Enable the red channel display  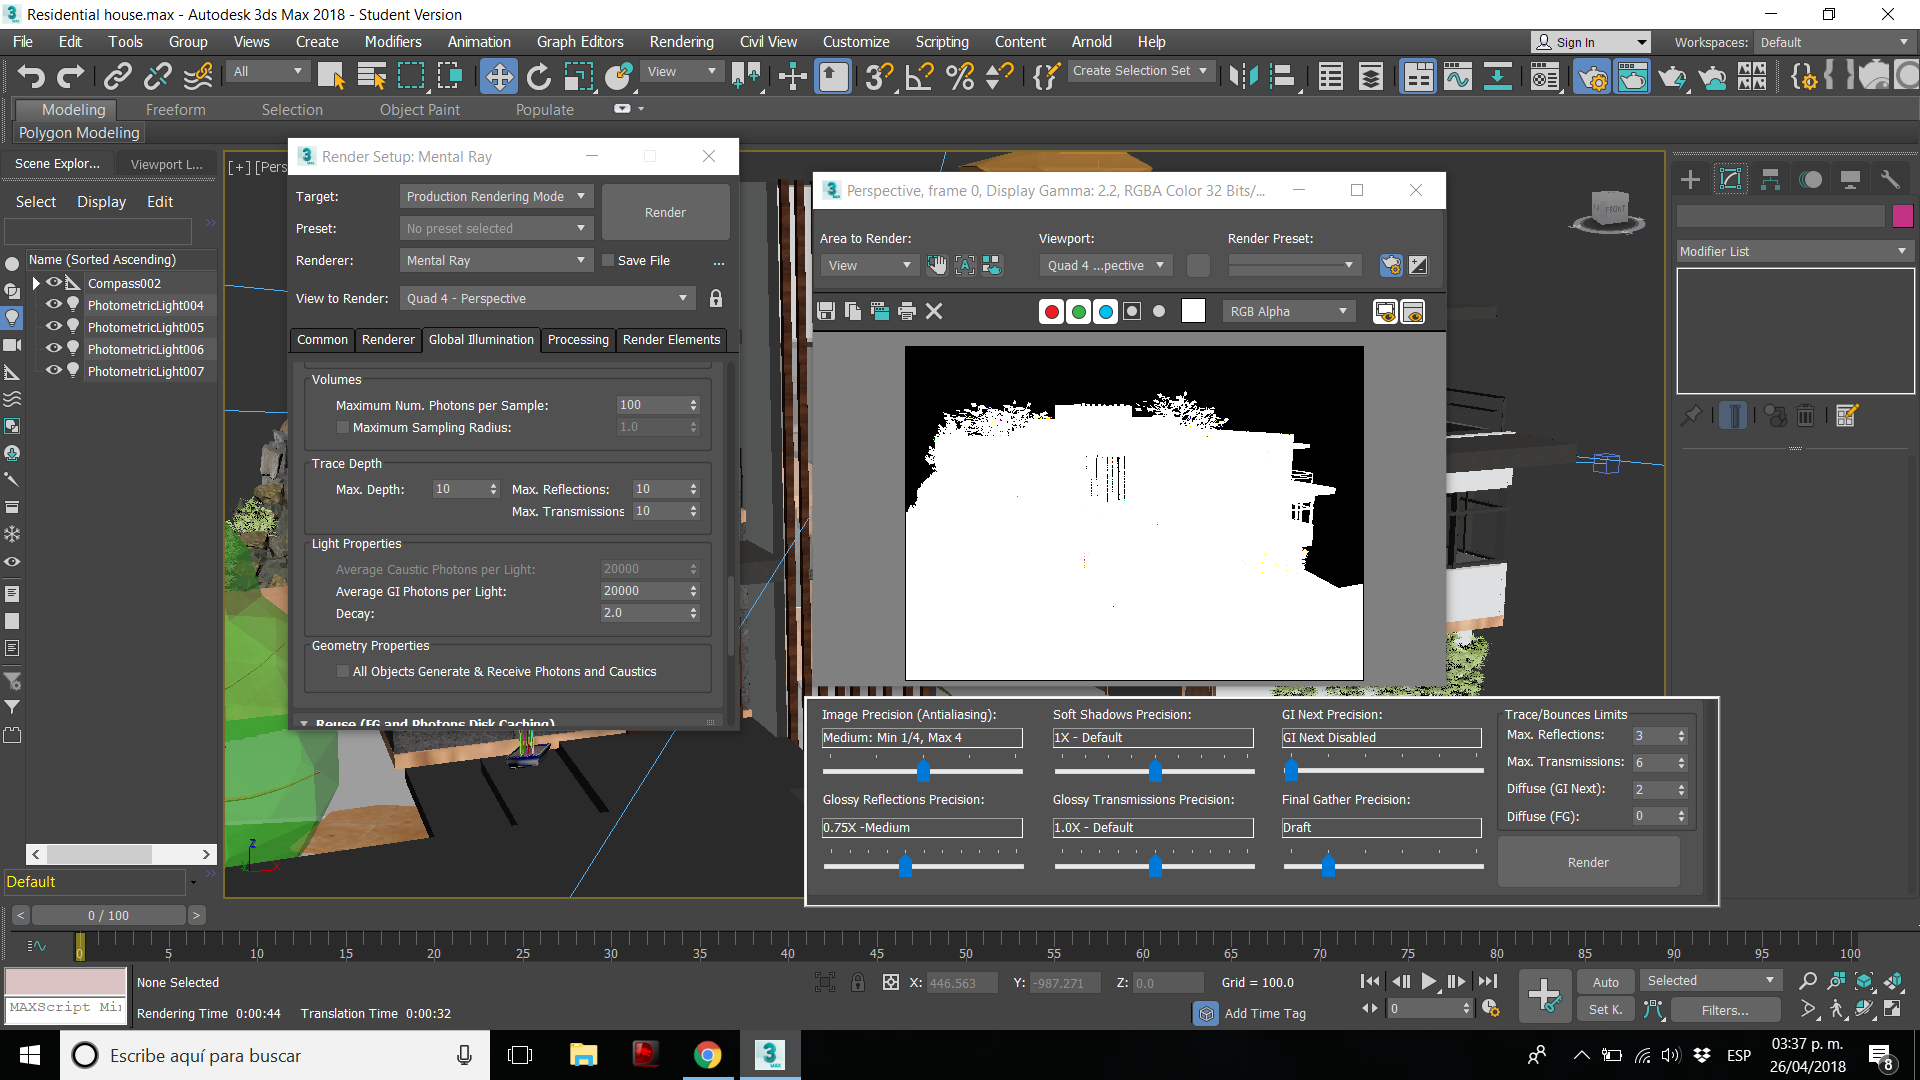1051,311
